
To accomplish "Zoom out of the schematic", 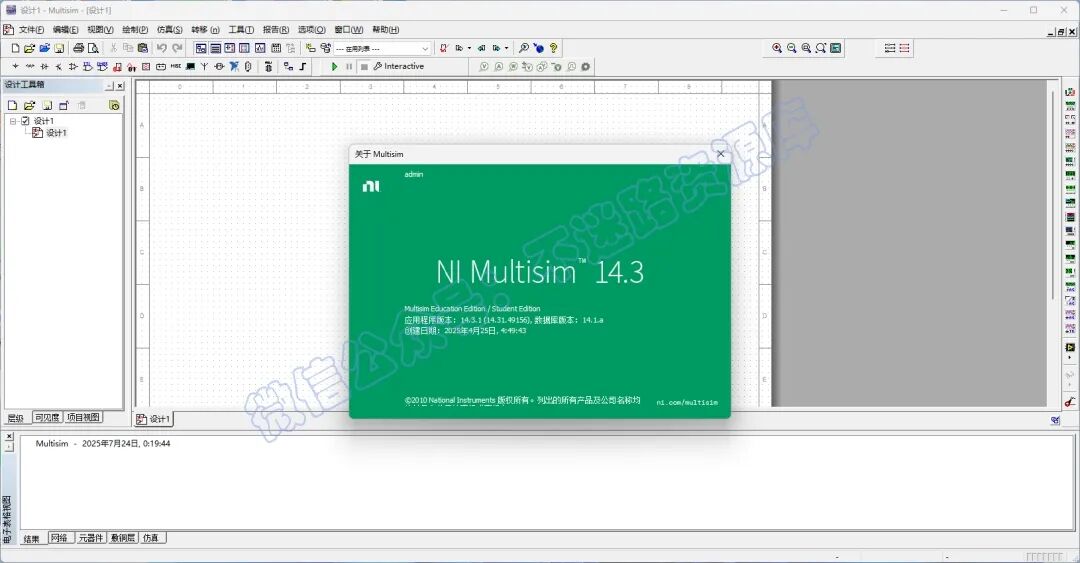I will point(791,48).
